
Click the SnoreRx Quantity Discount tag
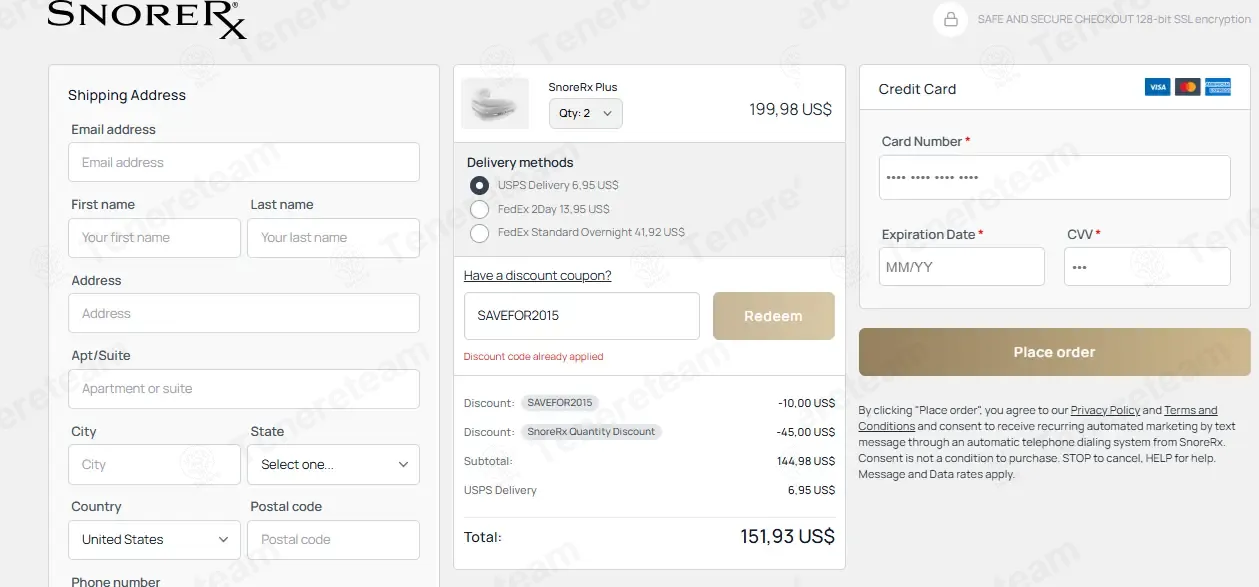591,432
